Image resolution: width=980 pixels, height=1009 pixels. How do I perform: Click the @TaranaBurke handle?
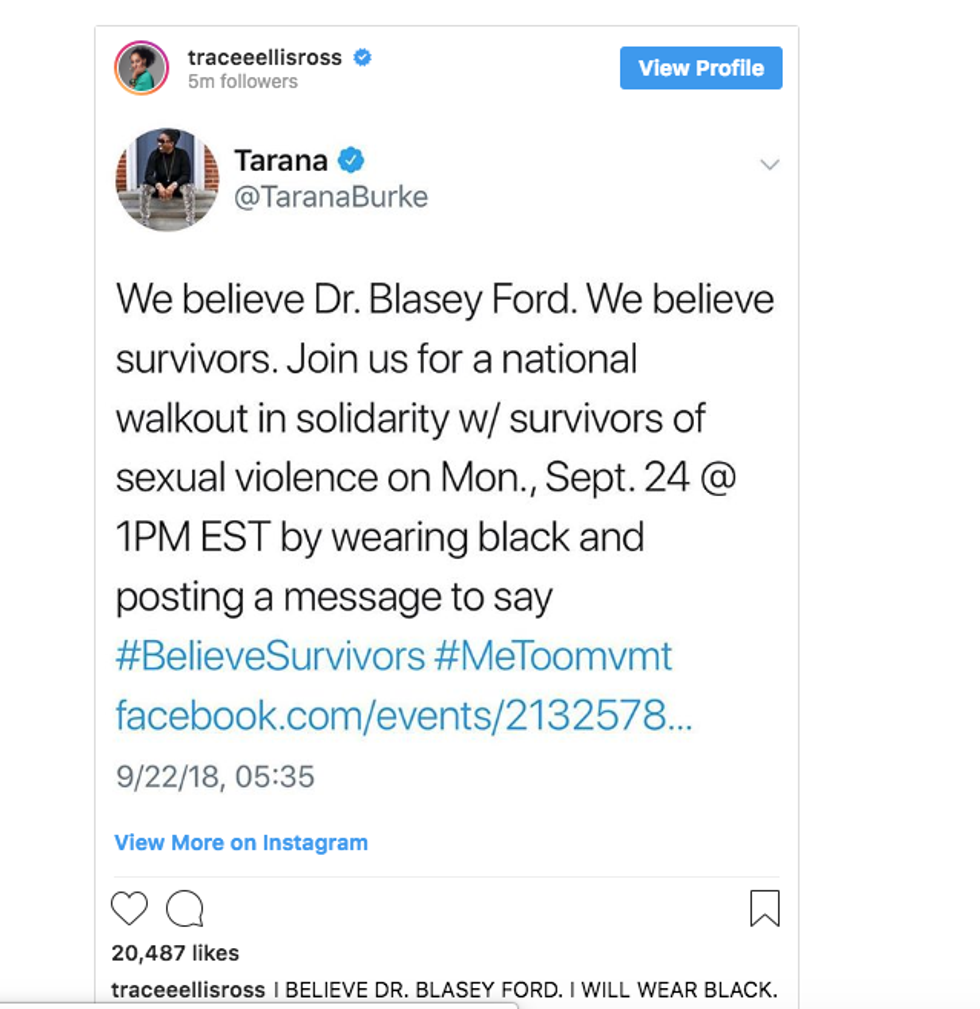(x=330, y=197)
